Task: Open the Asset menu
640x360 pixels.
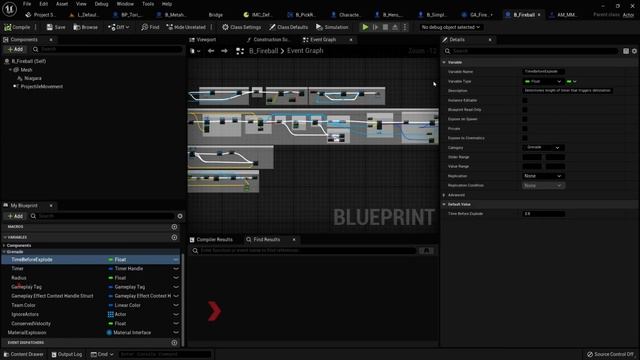Action: coord(62,4)
